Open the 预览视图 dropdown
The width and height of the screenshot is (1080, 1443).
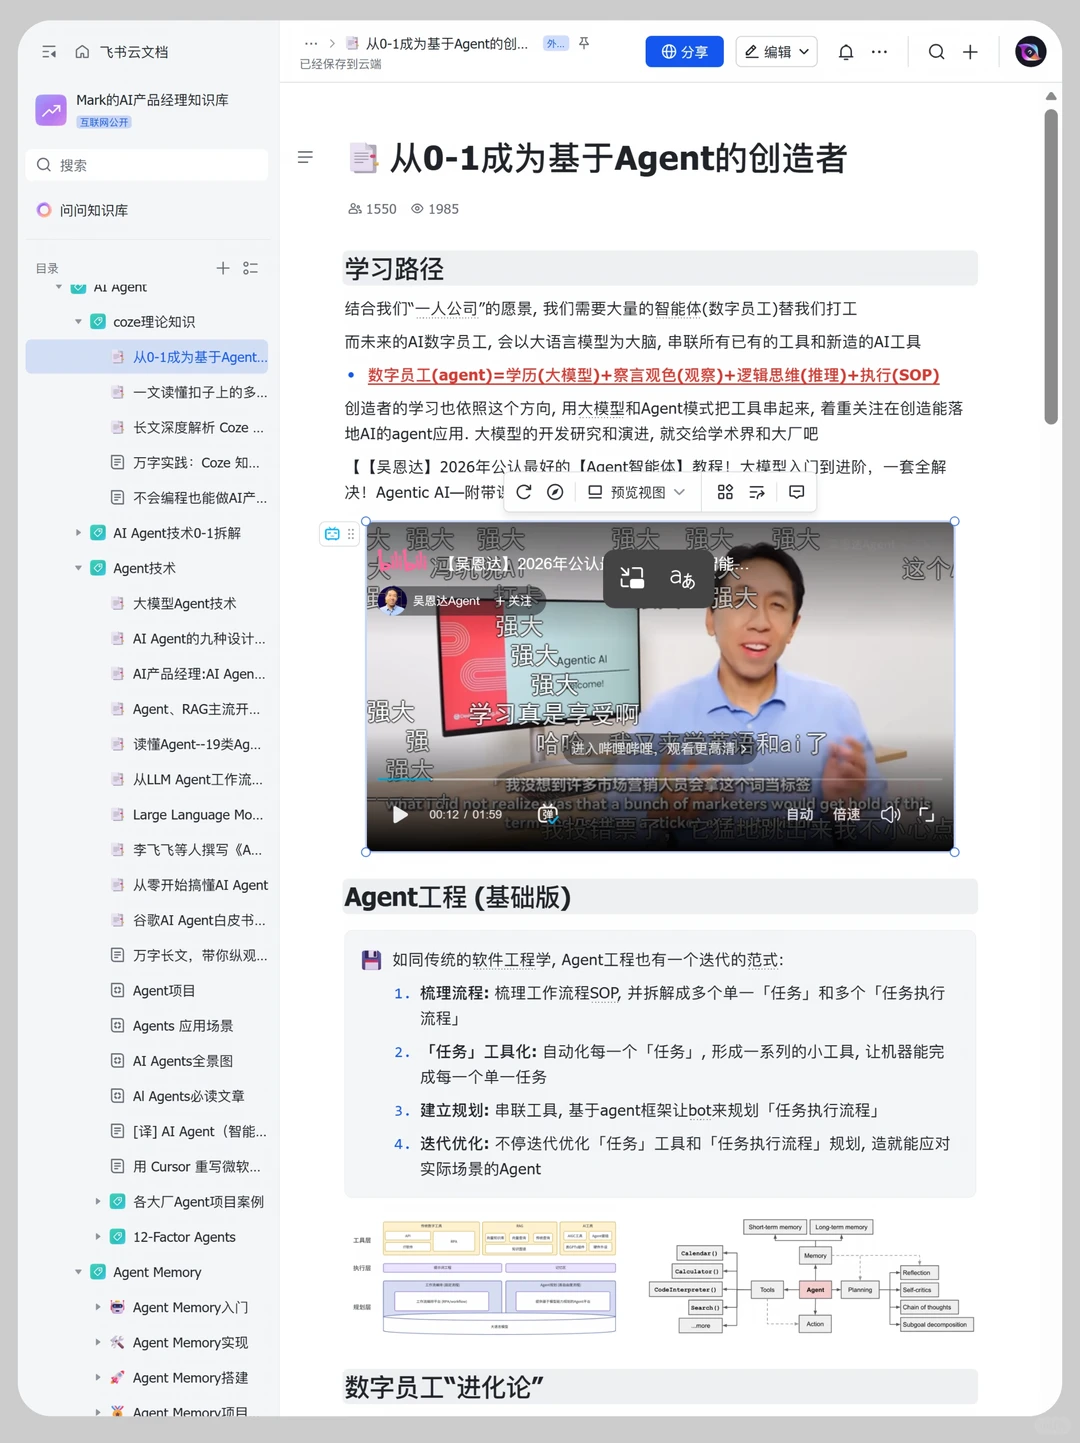636,492
